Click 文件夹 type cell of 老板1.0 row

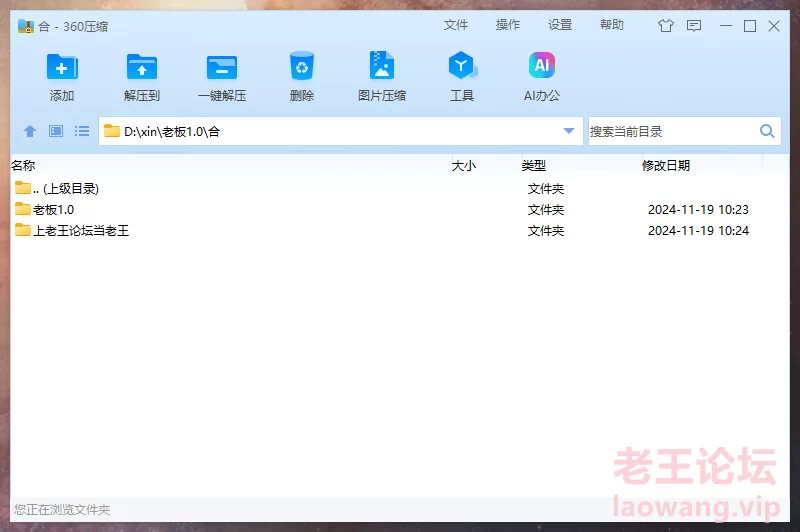click(x=545, y=210)
